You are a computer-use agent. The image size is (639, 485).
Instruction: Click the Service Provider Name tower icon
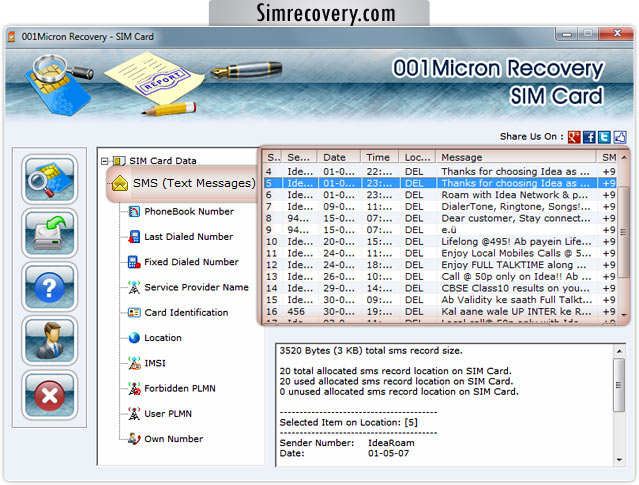click(x=134, y=287)
